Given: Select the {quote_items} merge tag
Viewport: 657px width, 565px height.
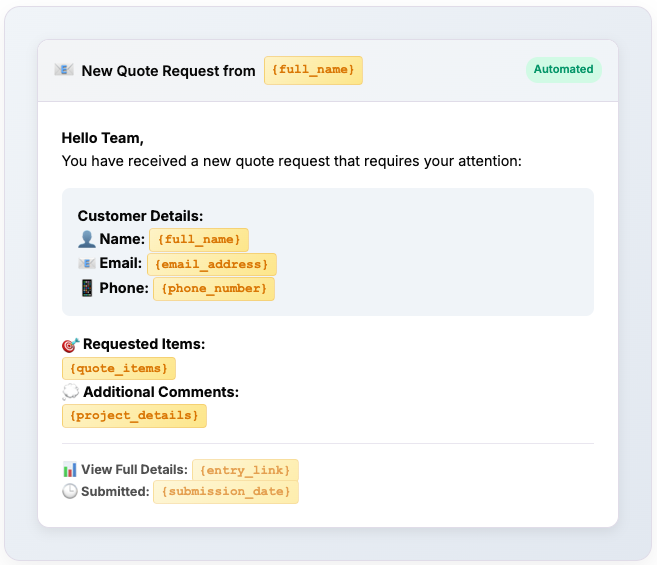Looking at the screenshot, I should pos(119,368).
